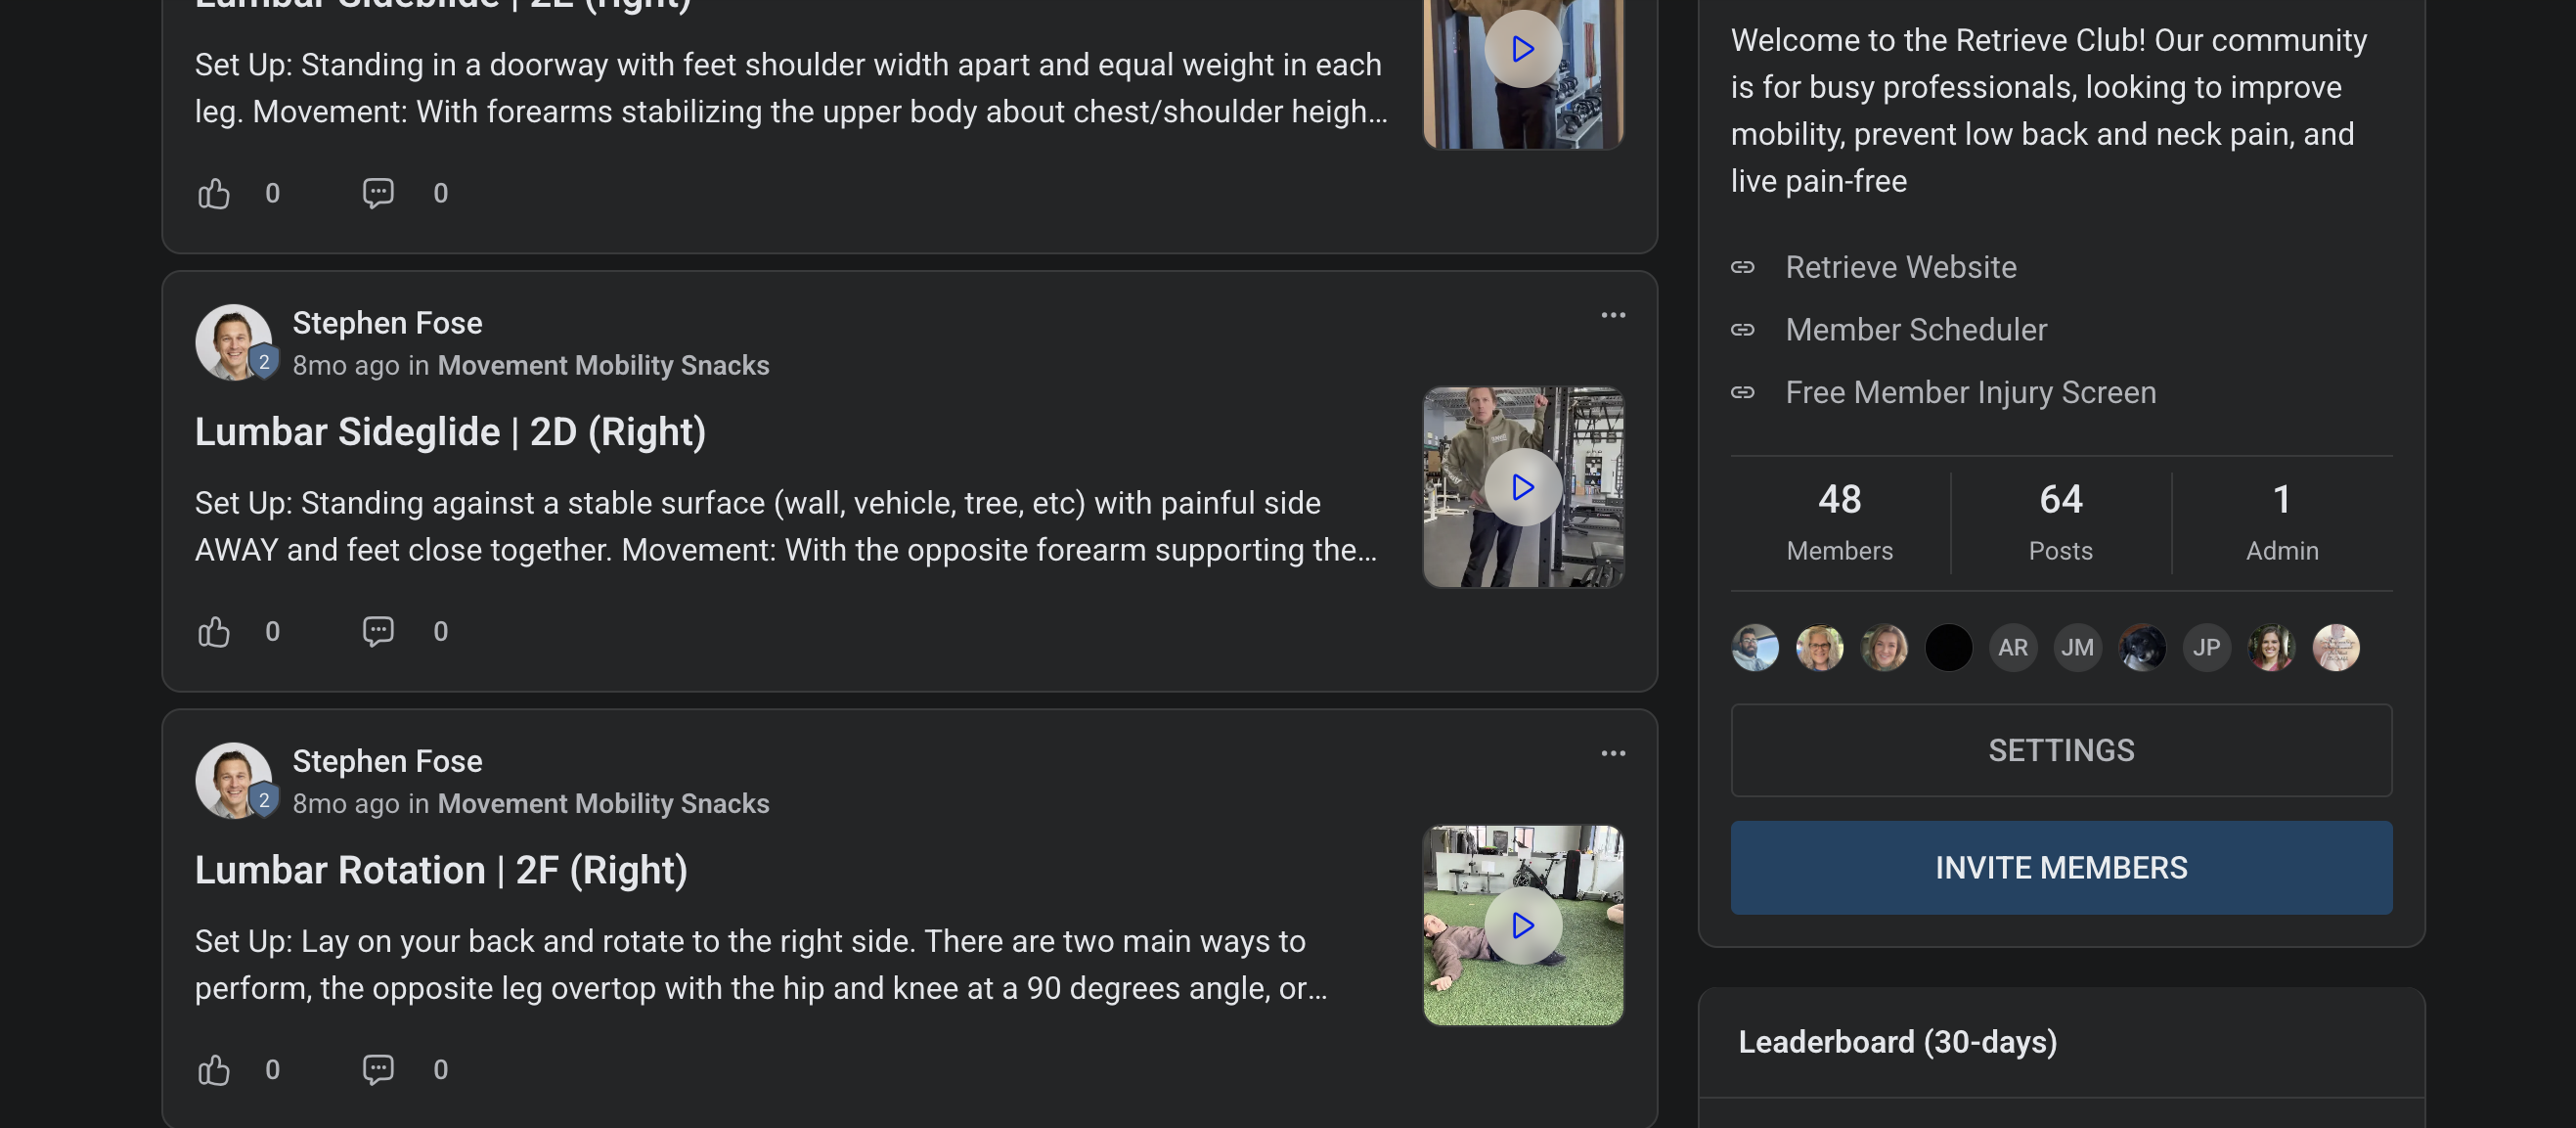Click the JM member avatar
The height and width of the screenshot is (1128, 2576).
click(2077, 648)
